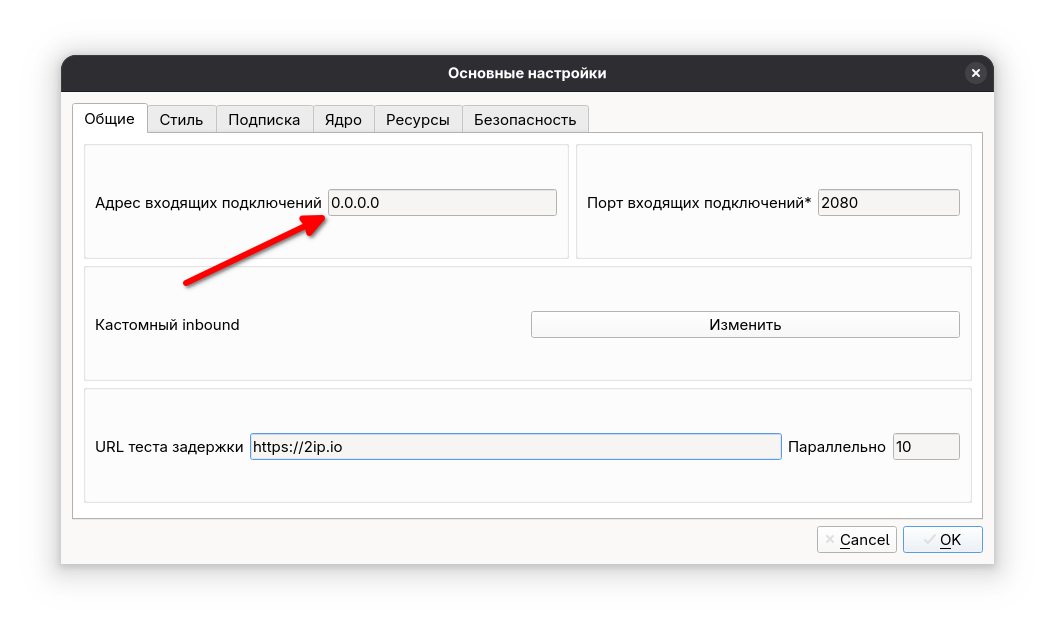Click the inbound port field showing 2080

click(888, 202)
